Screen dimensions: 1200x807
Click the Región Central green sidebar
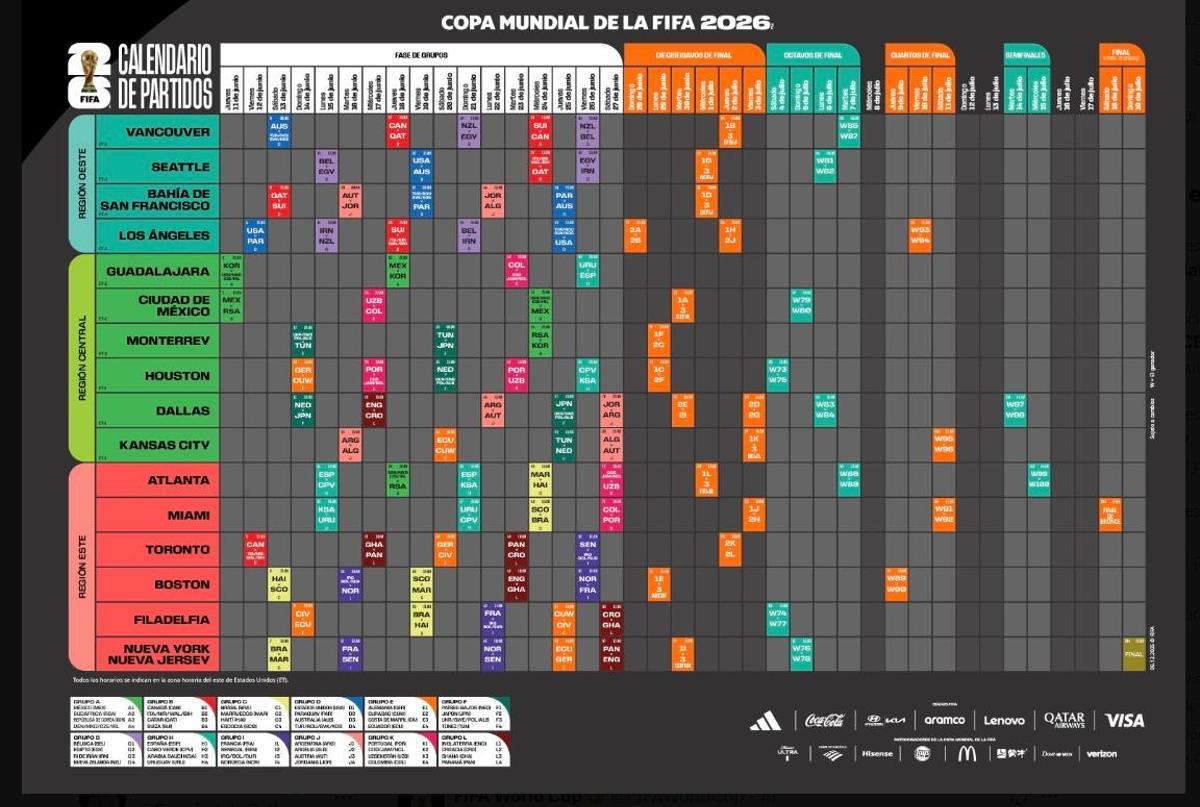click(x=81, y=357)
